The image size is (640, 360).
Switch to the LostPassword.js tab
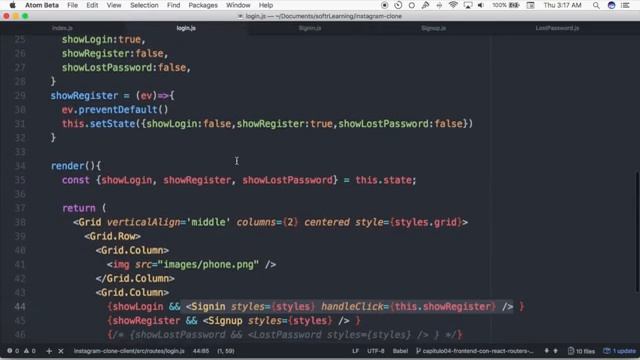(557, 28)
